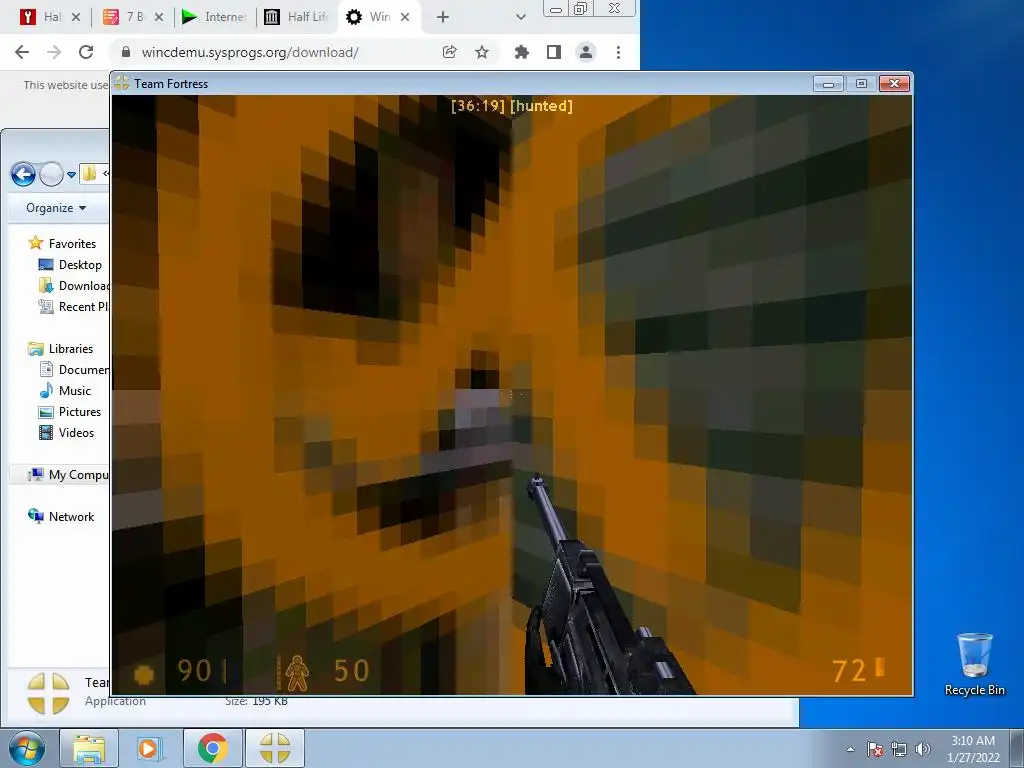
Task: Open Videos library in sidebar
Action: tap(67, 432)
